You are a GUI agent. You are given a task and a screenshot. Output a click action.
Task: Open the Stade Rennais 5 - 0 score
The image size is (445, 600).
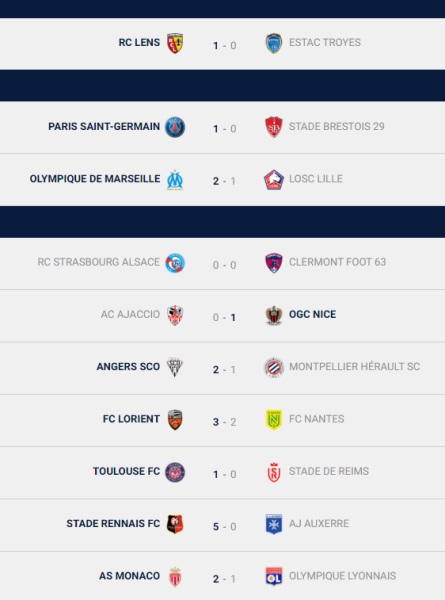coord(225,527)
